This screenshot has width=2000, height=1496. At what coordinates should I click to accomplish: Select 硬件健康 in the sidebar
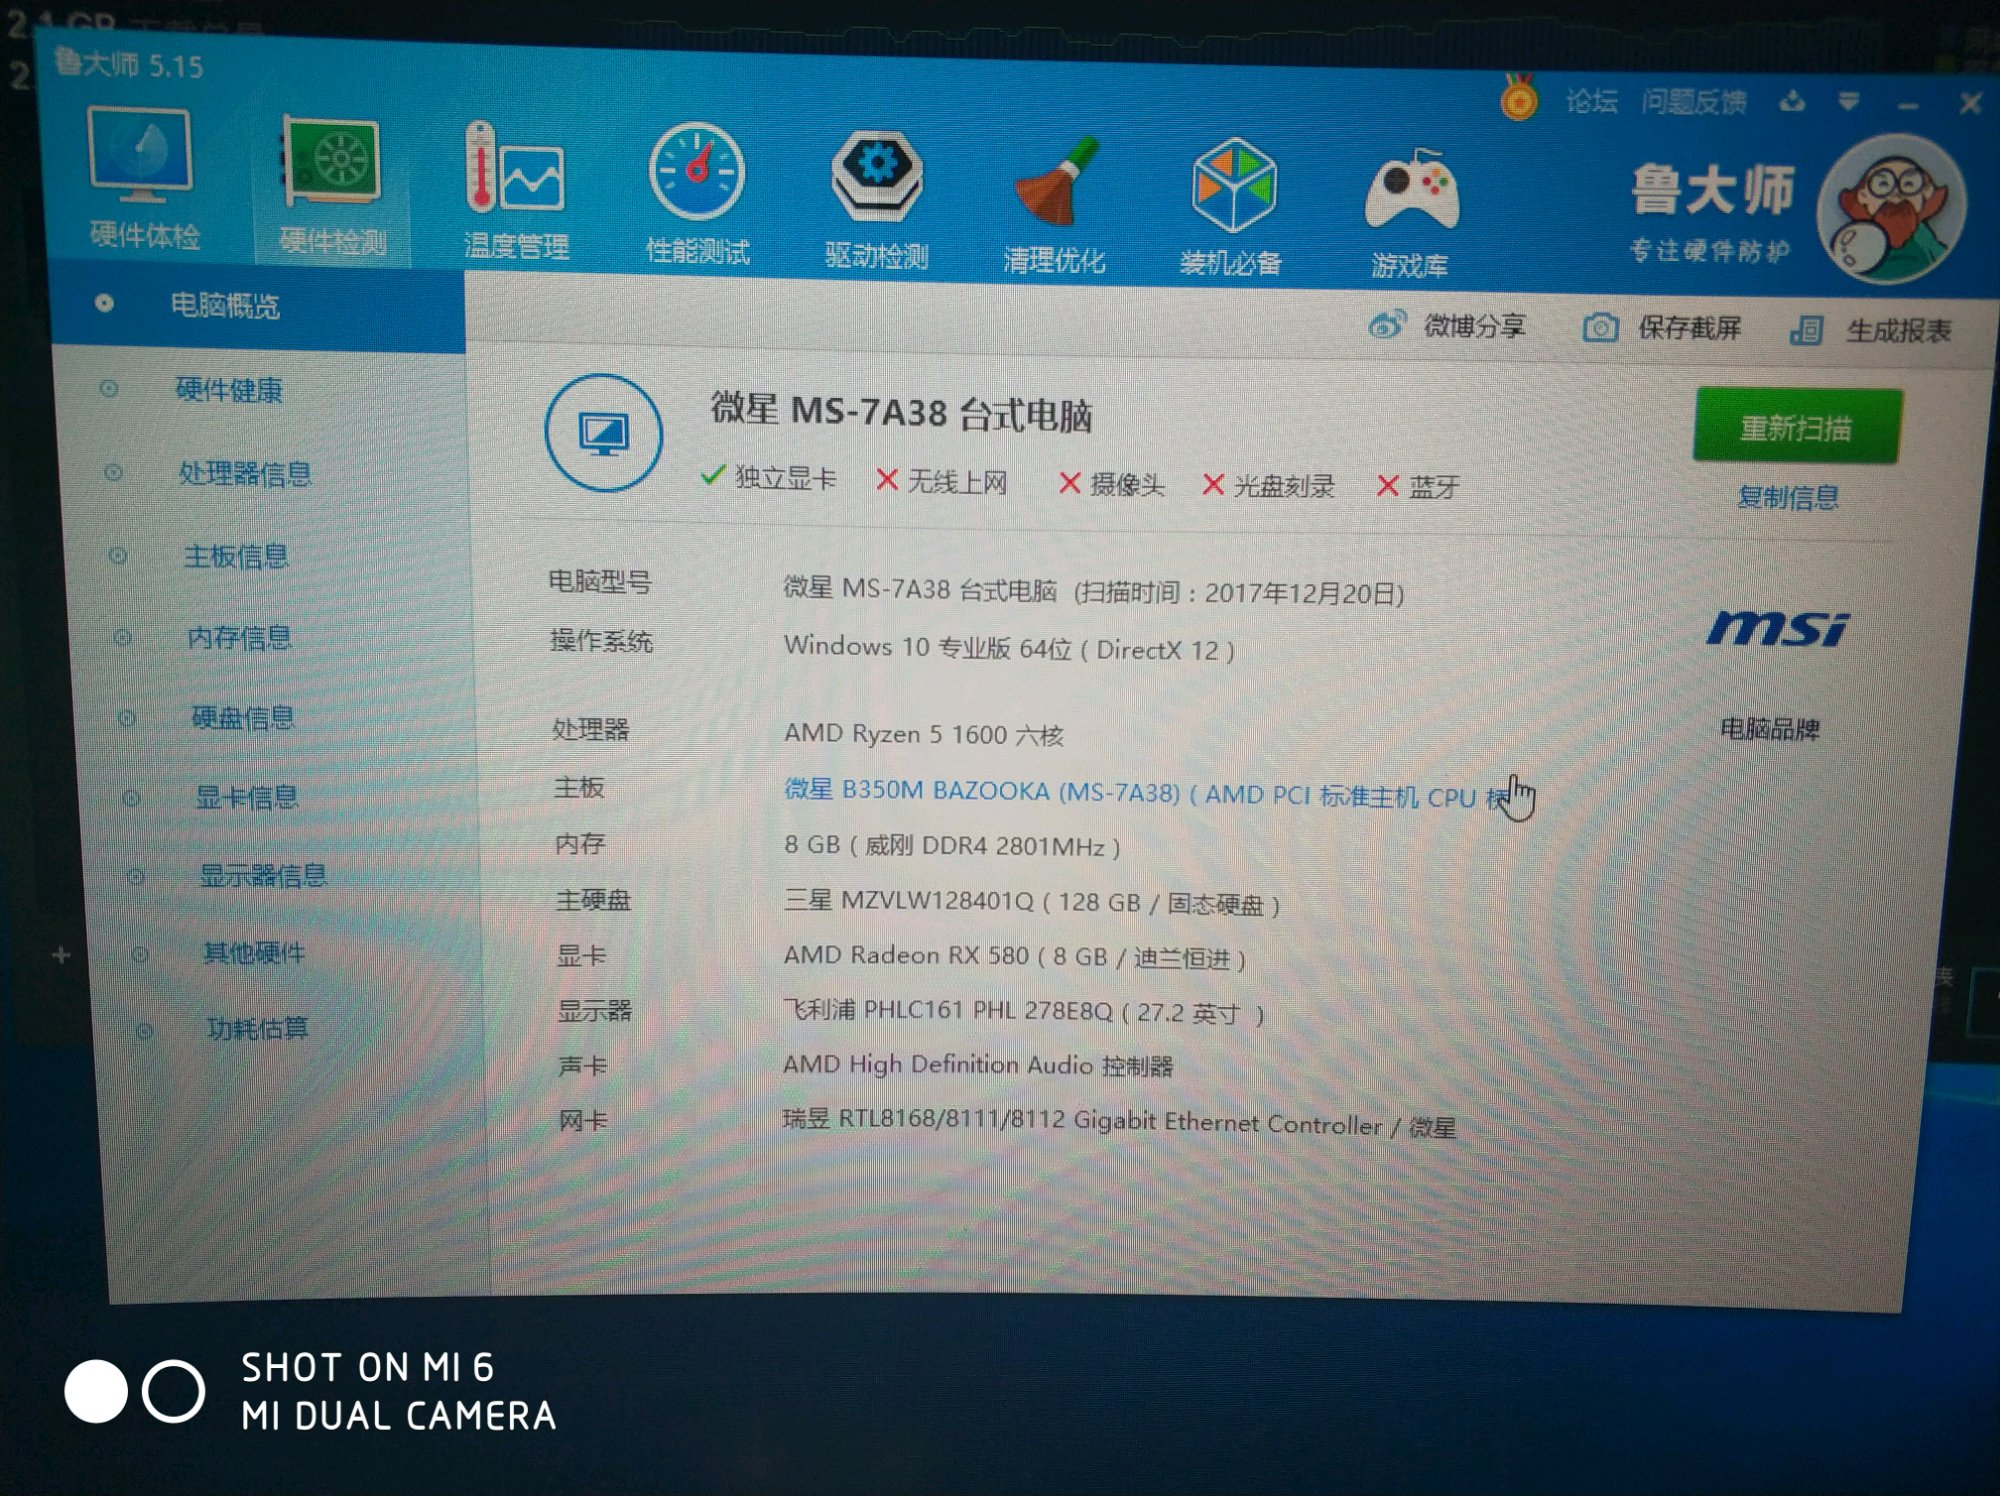point(228,390)
